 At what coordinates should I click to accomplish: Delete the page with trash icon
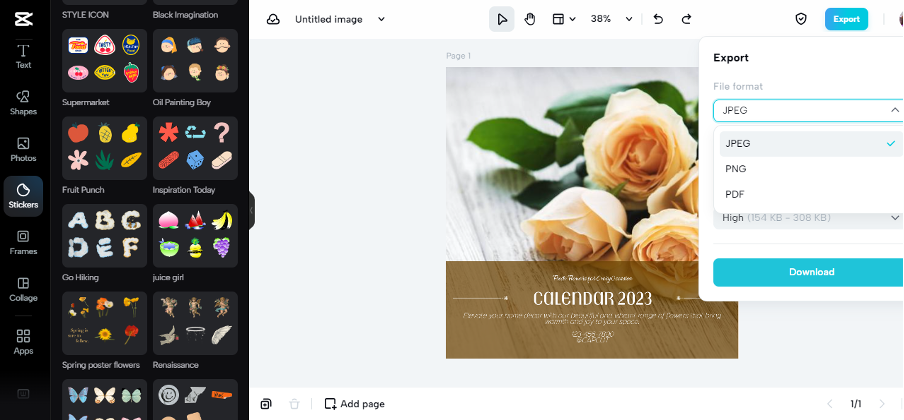(x=294, y=404)
